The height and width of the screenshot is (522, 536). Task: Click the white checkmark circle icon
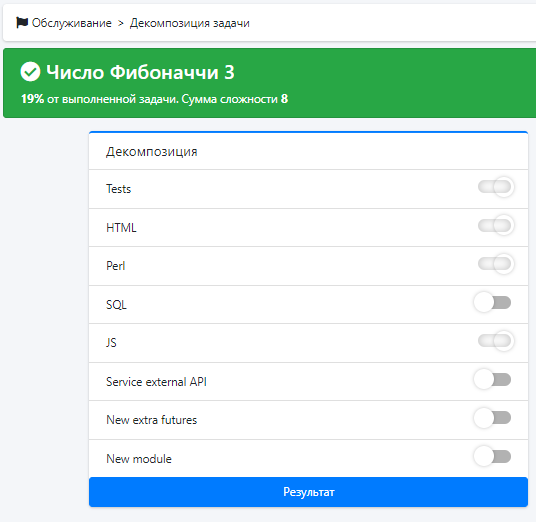30,72
